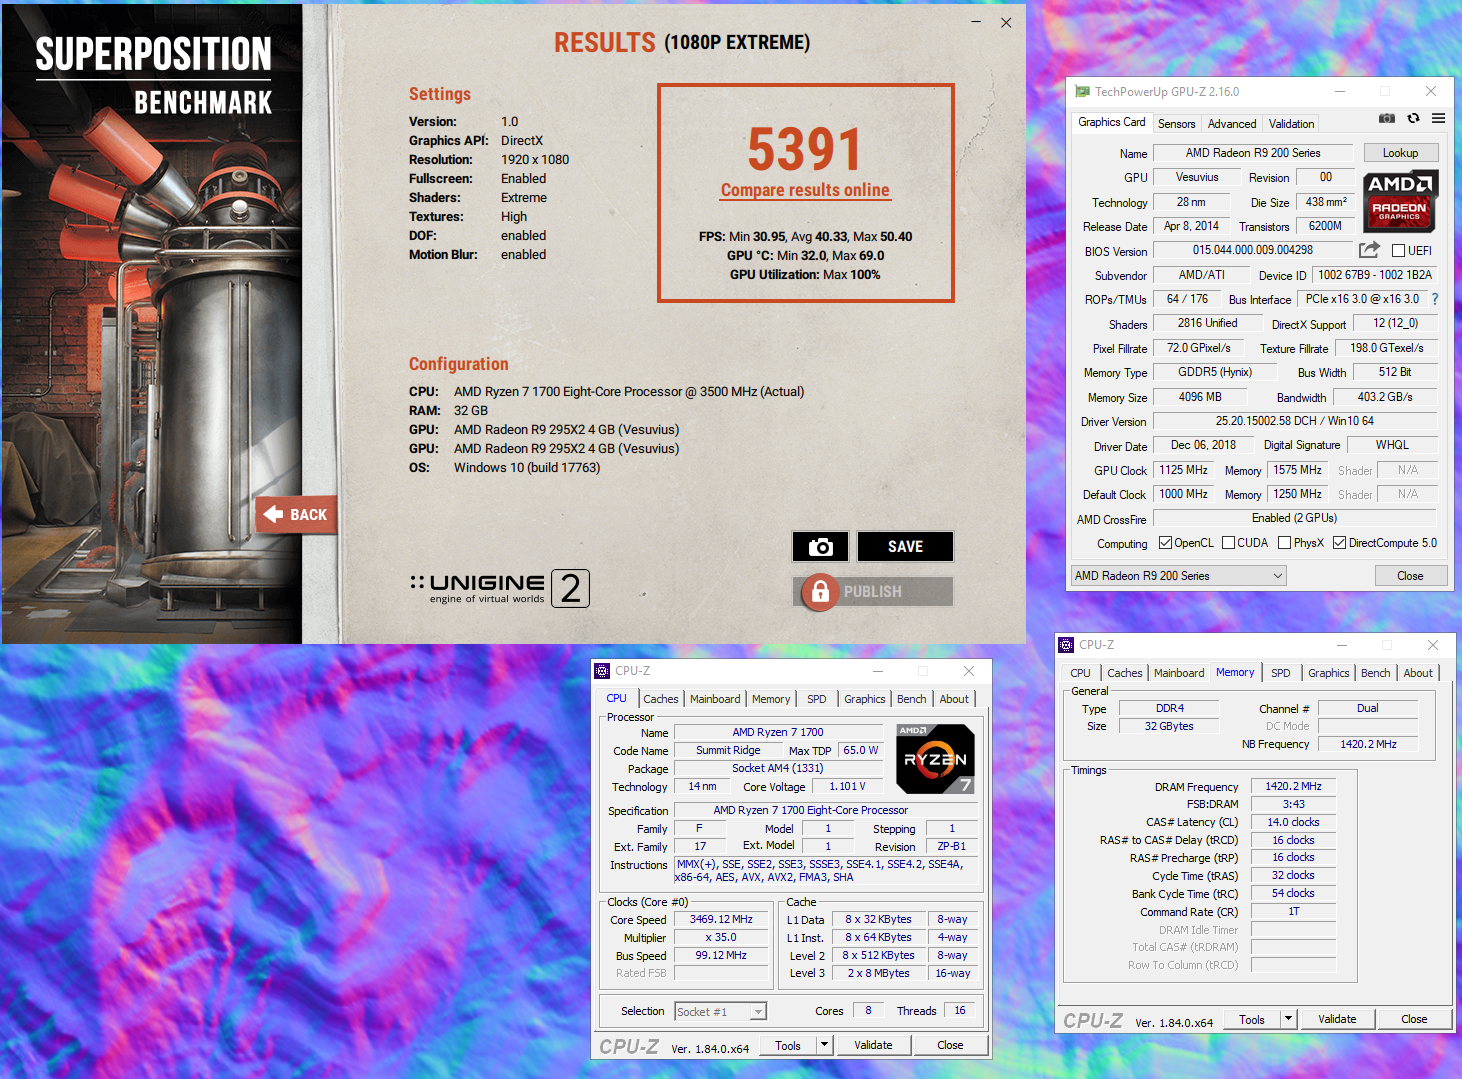This screenshot has height=1079, width=1462.
Task: Expand Tools arrow in bottom CPU-Z window
Action: click(x=824, y=1045)
